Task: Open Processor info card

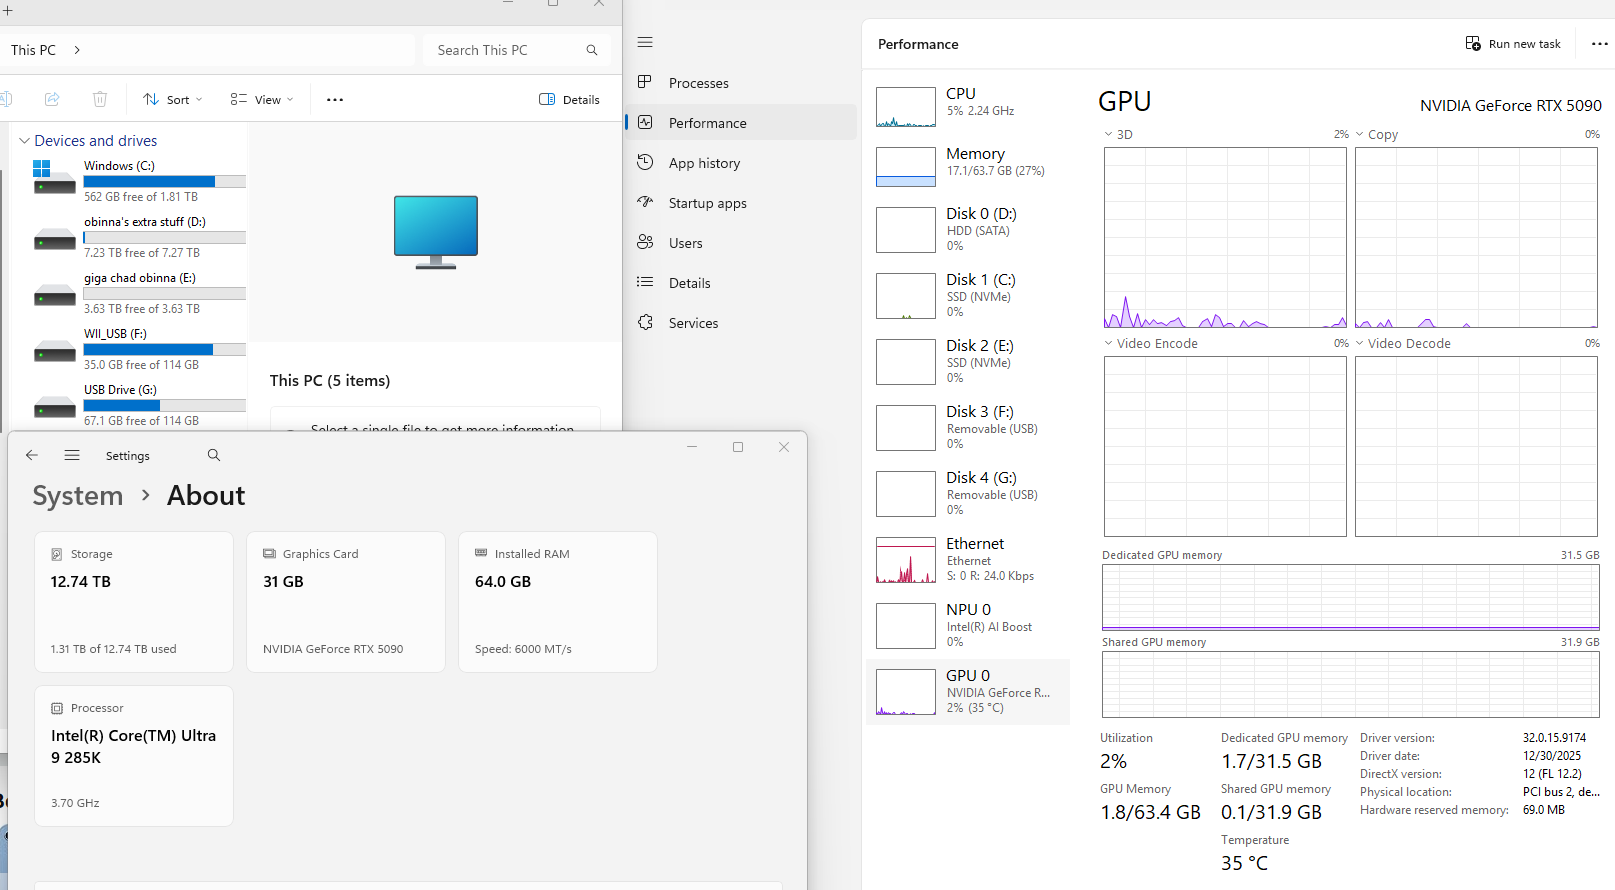Action: pos(134,756)
